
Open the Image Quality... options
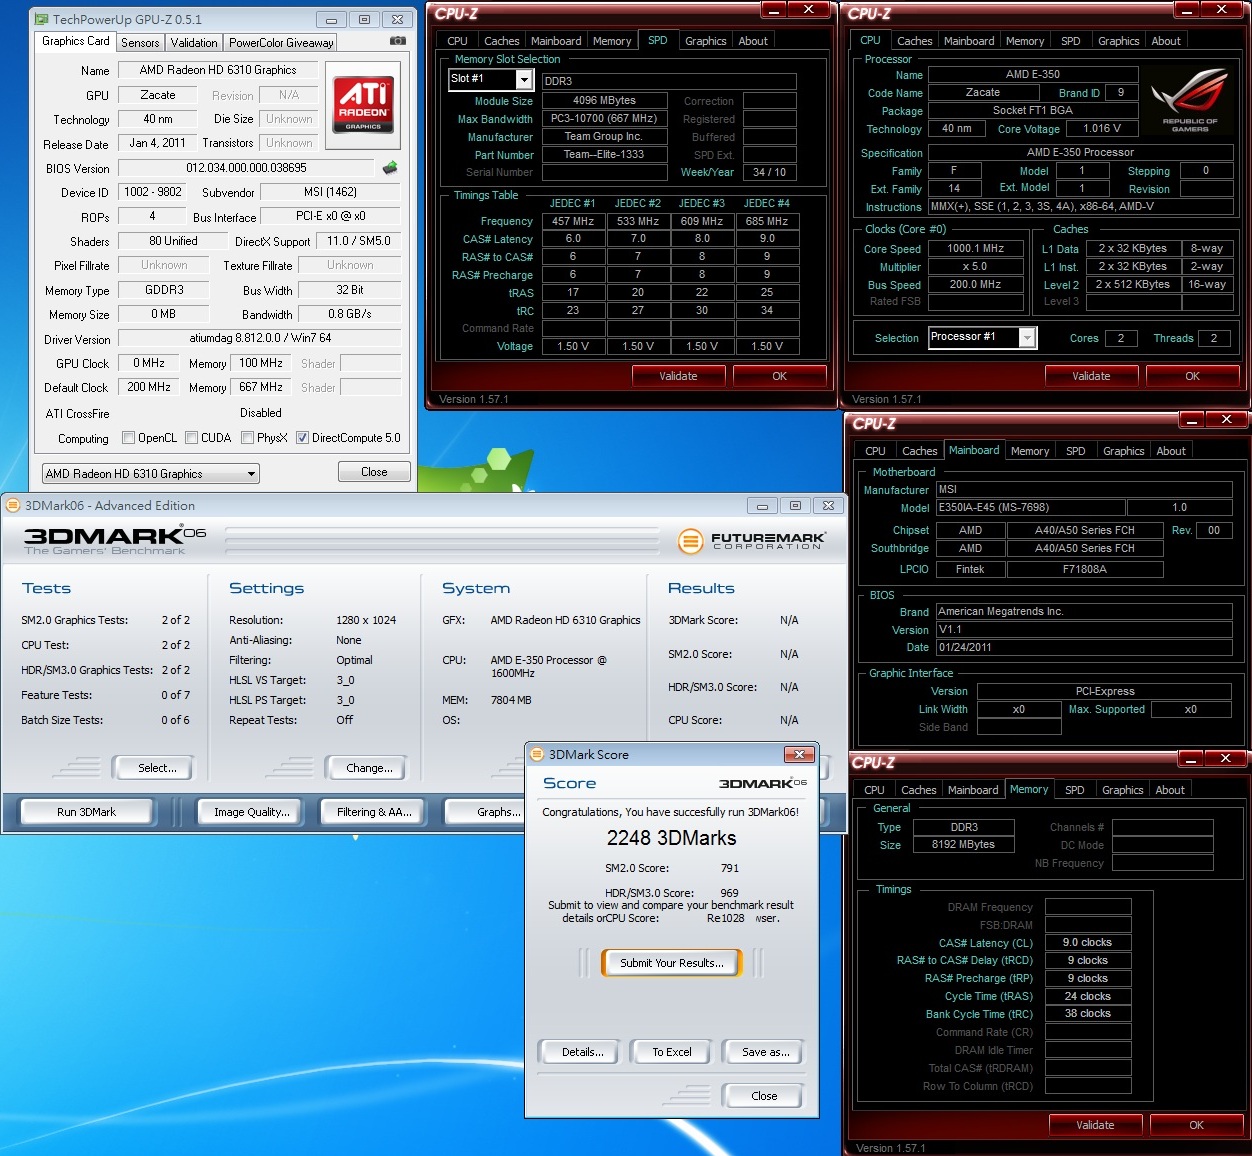tap(252, 812)
